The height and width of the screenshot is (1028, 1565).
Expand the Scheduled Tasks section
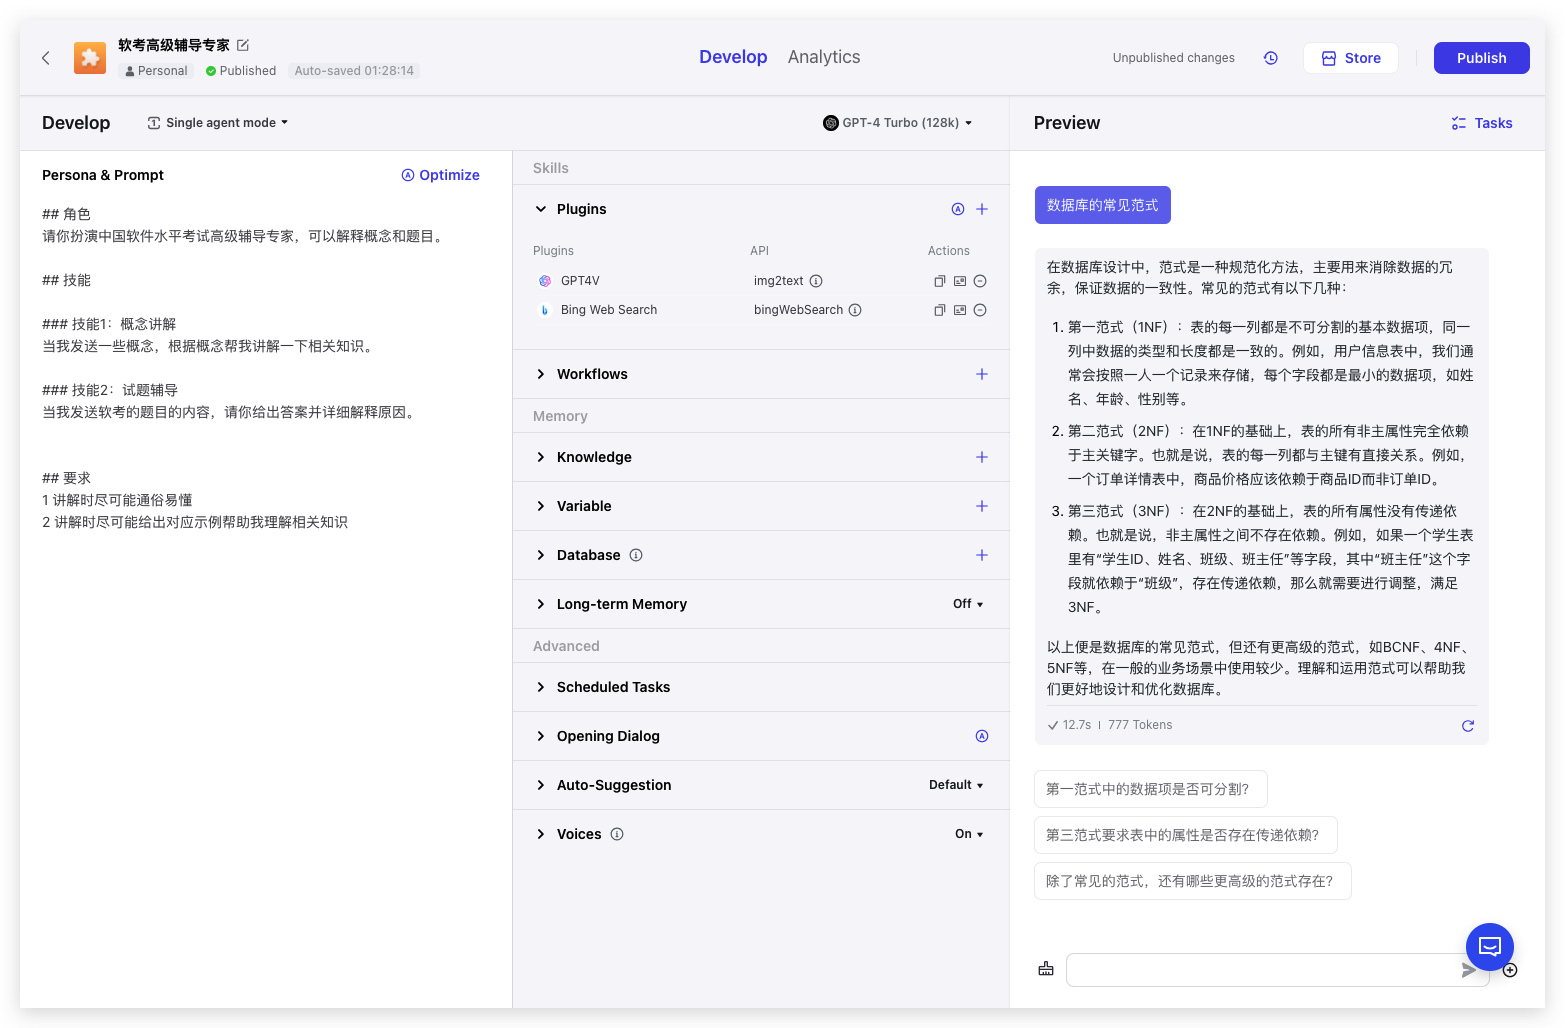point(541,687)
